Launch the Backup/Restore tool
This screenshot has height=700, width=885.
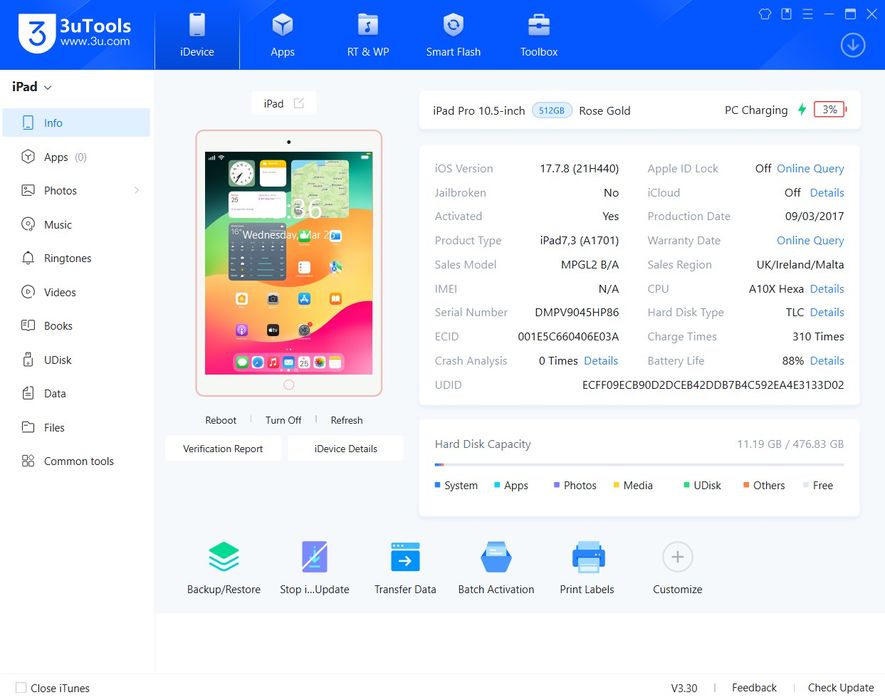coord(224,568)
